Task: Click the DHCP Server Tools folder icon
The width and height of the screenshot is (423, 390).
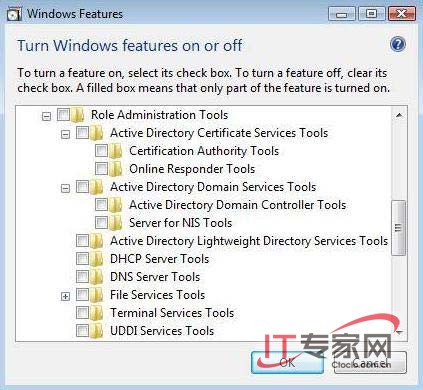Action: pos(97,259)
